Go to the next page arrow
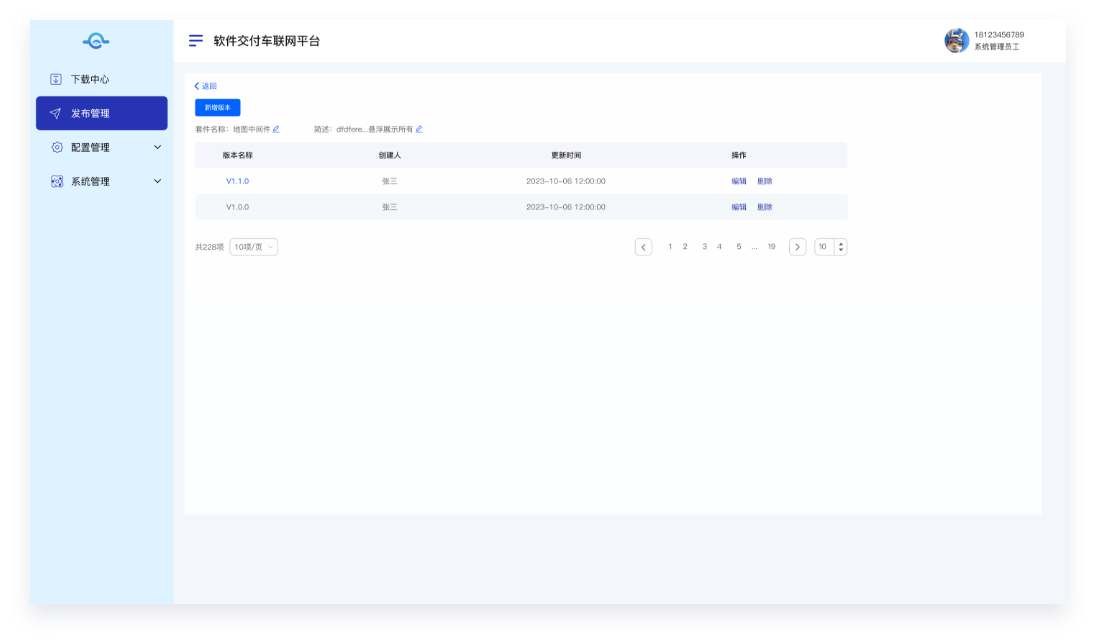 point(797,247)
